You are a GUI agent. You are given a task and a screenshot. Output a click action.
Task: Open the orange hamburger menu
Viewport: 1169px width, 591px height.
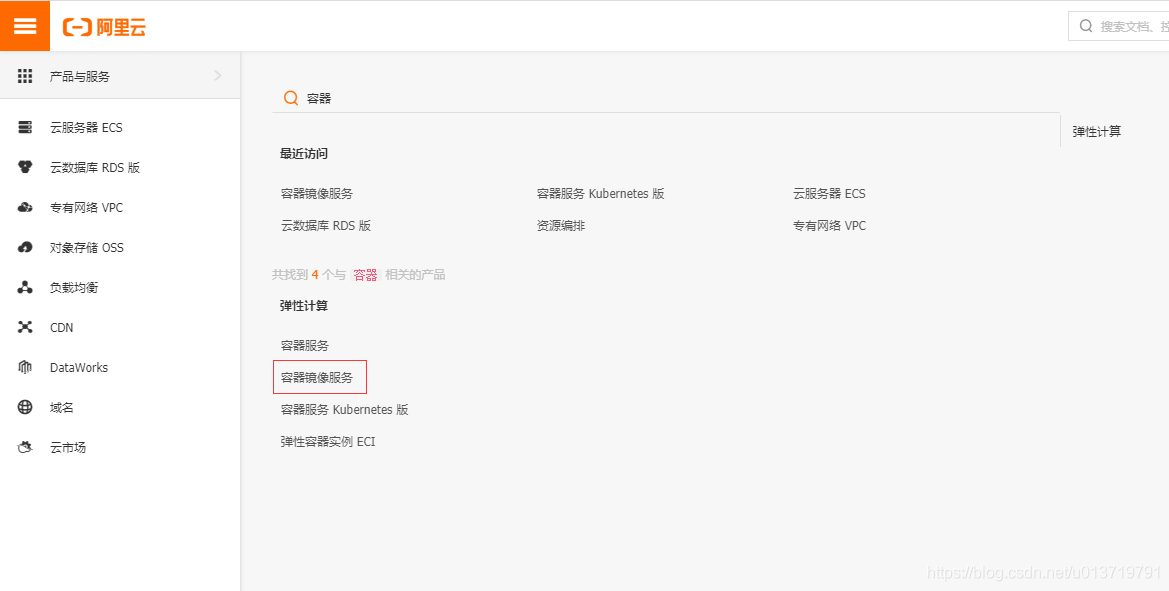click(x=25, y=26)
